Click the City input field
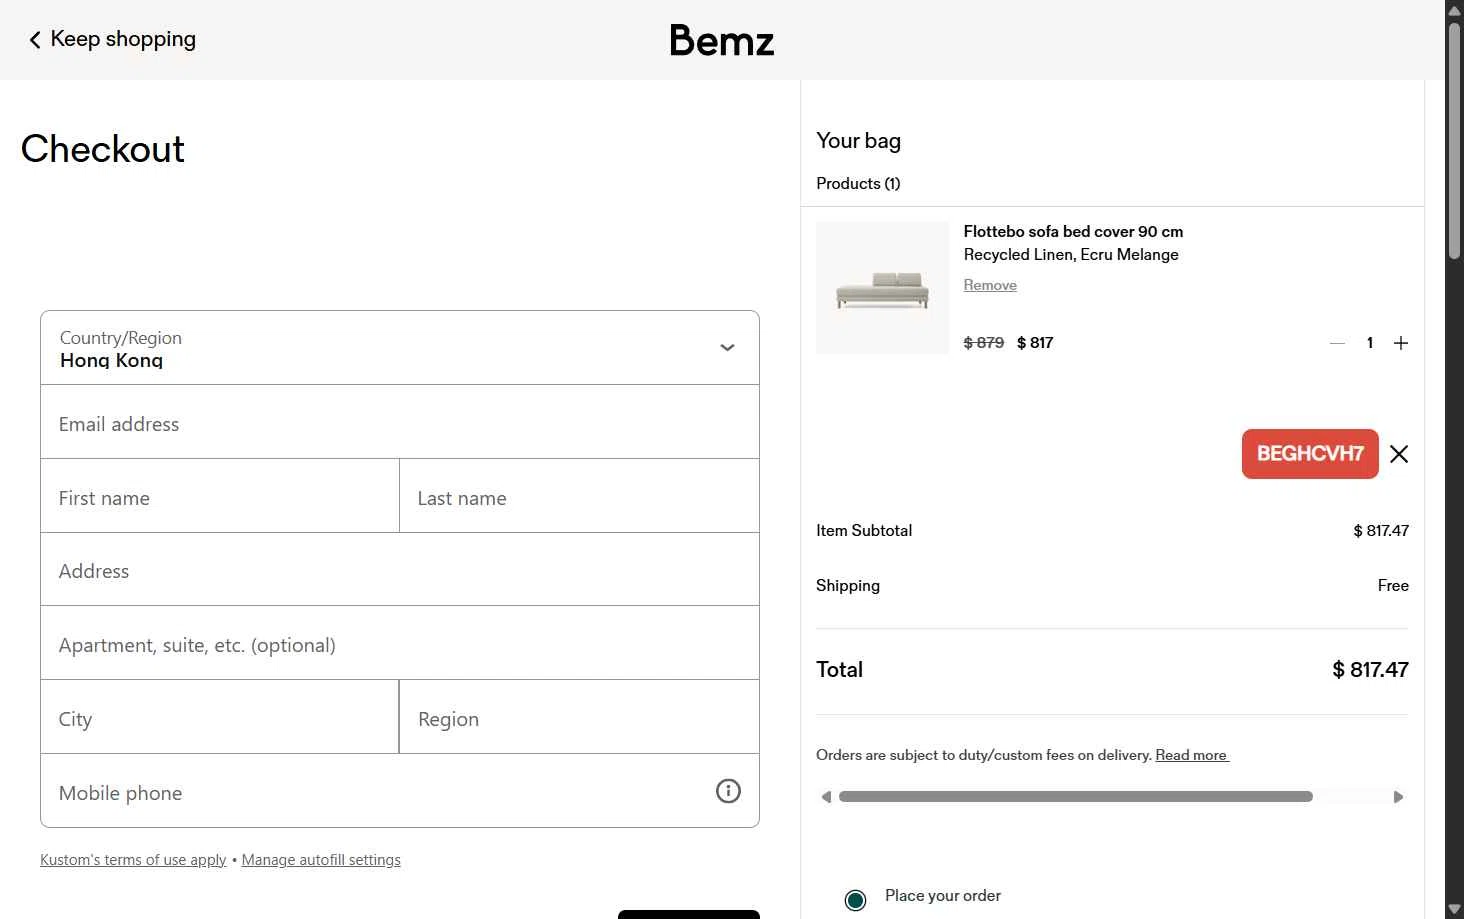Image resolution: width=1464 pixels, height=919 pixels. (x=220, y=717)
